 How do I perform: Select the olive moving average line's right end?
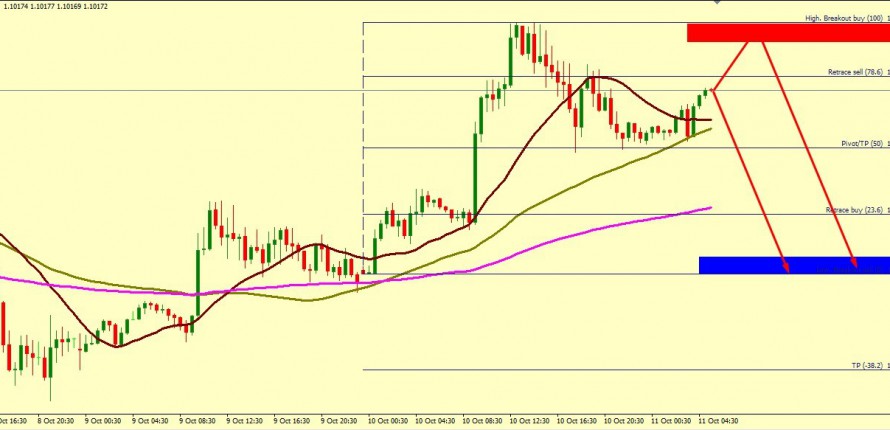709,129
